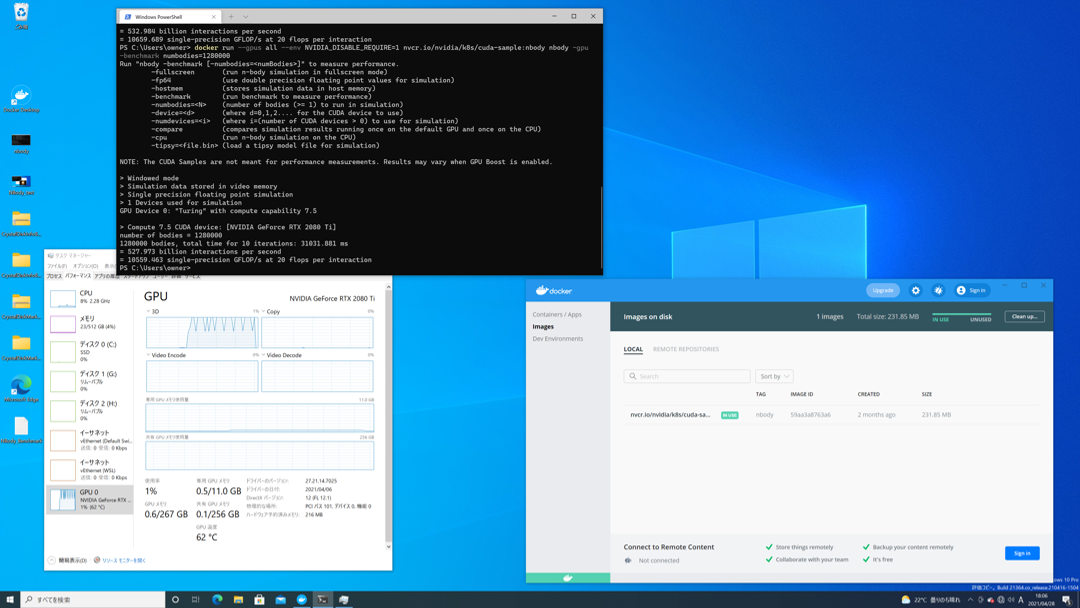Click the nbody tag in the image row
Viewport: 1080px width, 608px height.
(x=765, y=415)
